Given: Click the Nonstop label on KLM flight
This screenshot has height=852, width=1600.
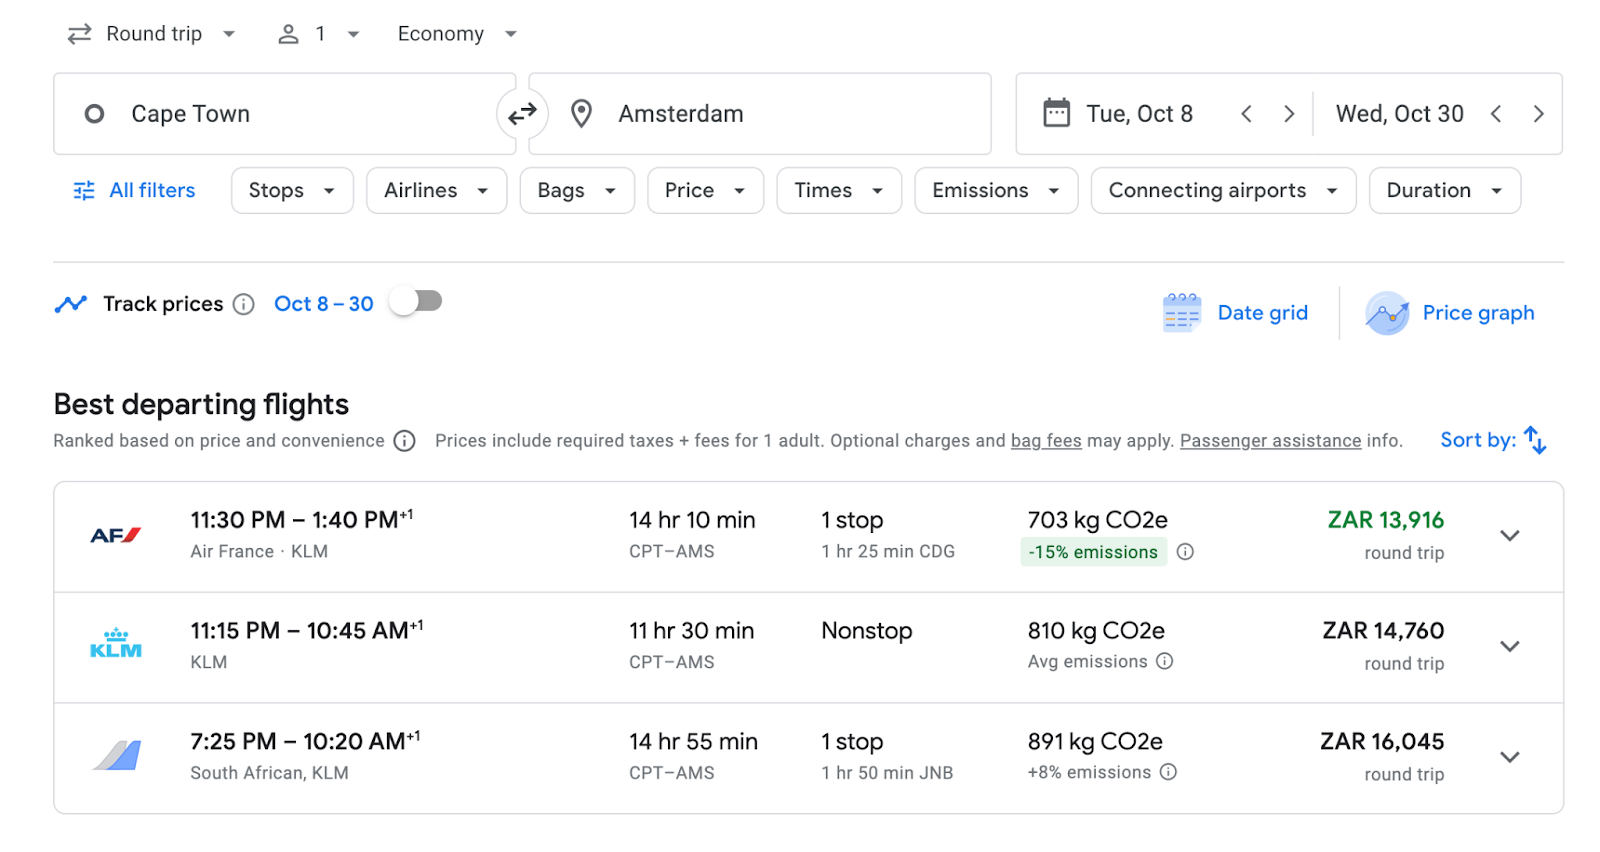Looking at the screenshot, I should coord(867,631).
